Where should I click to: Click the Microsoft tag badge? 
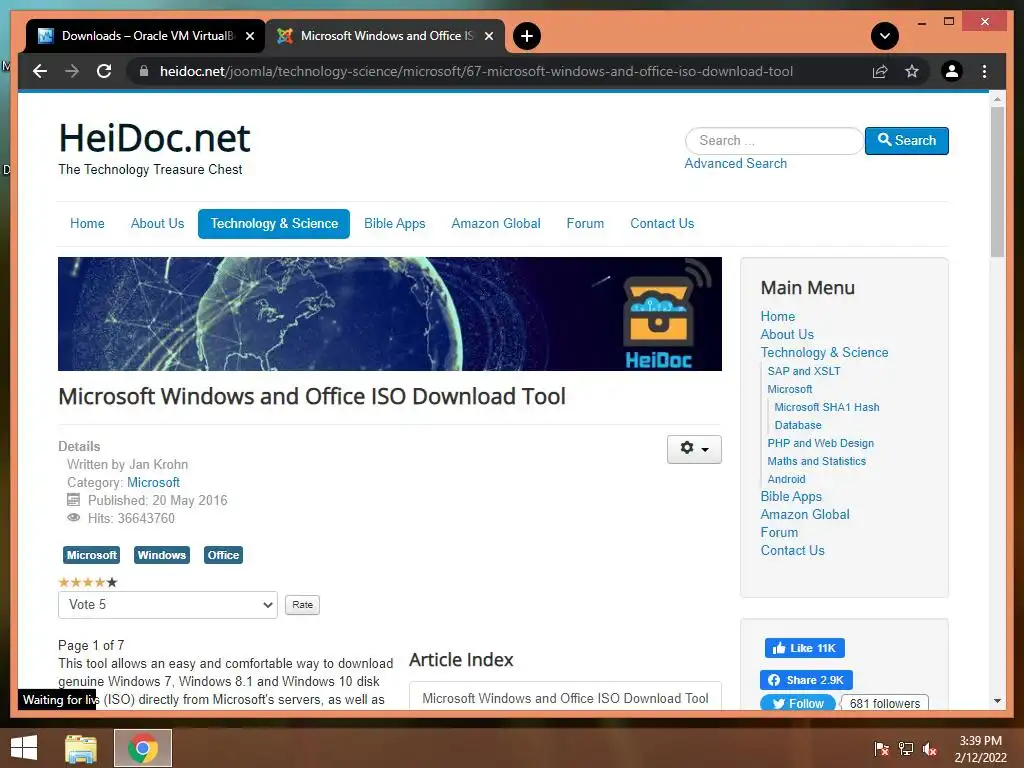pyautogui.click(x=91, y=555)
